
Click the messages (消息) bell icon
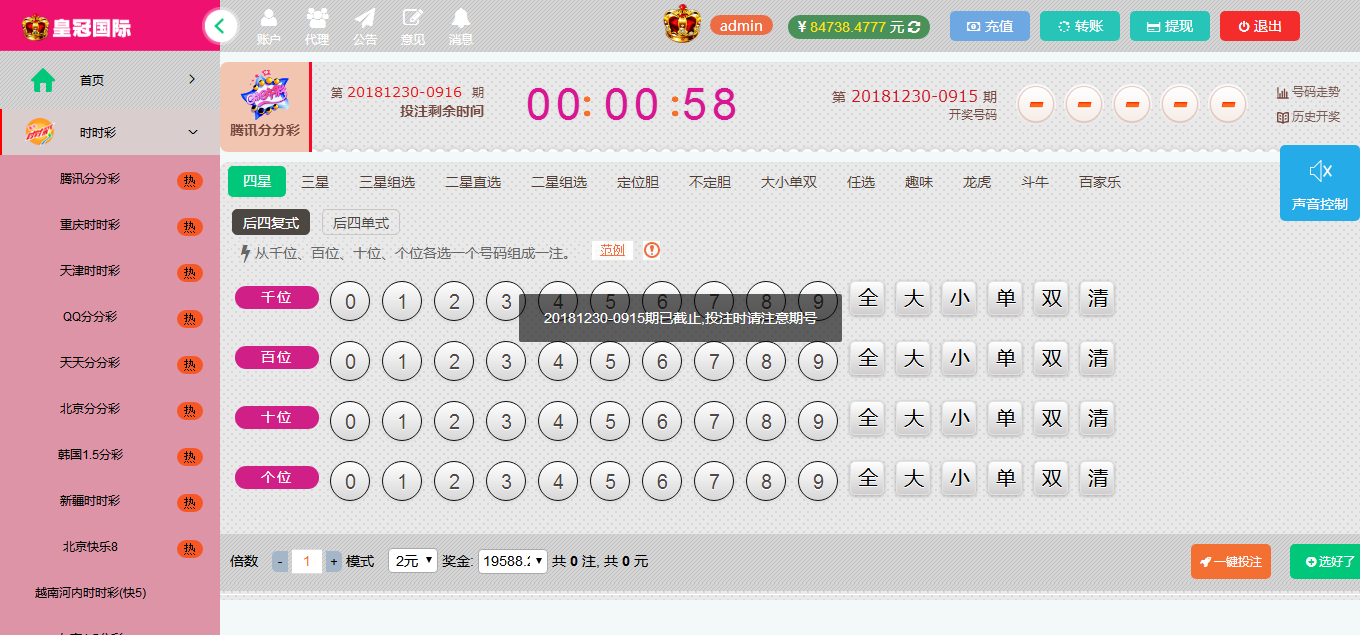(460, 19)
